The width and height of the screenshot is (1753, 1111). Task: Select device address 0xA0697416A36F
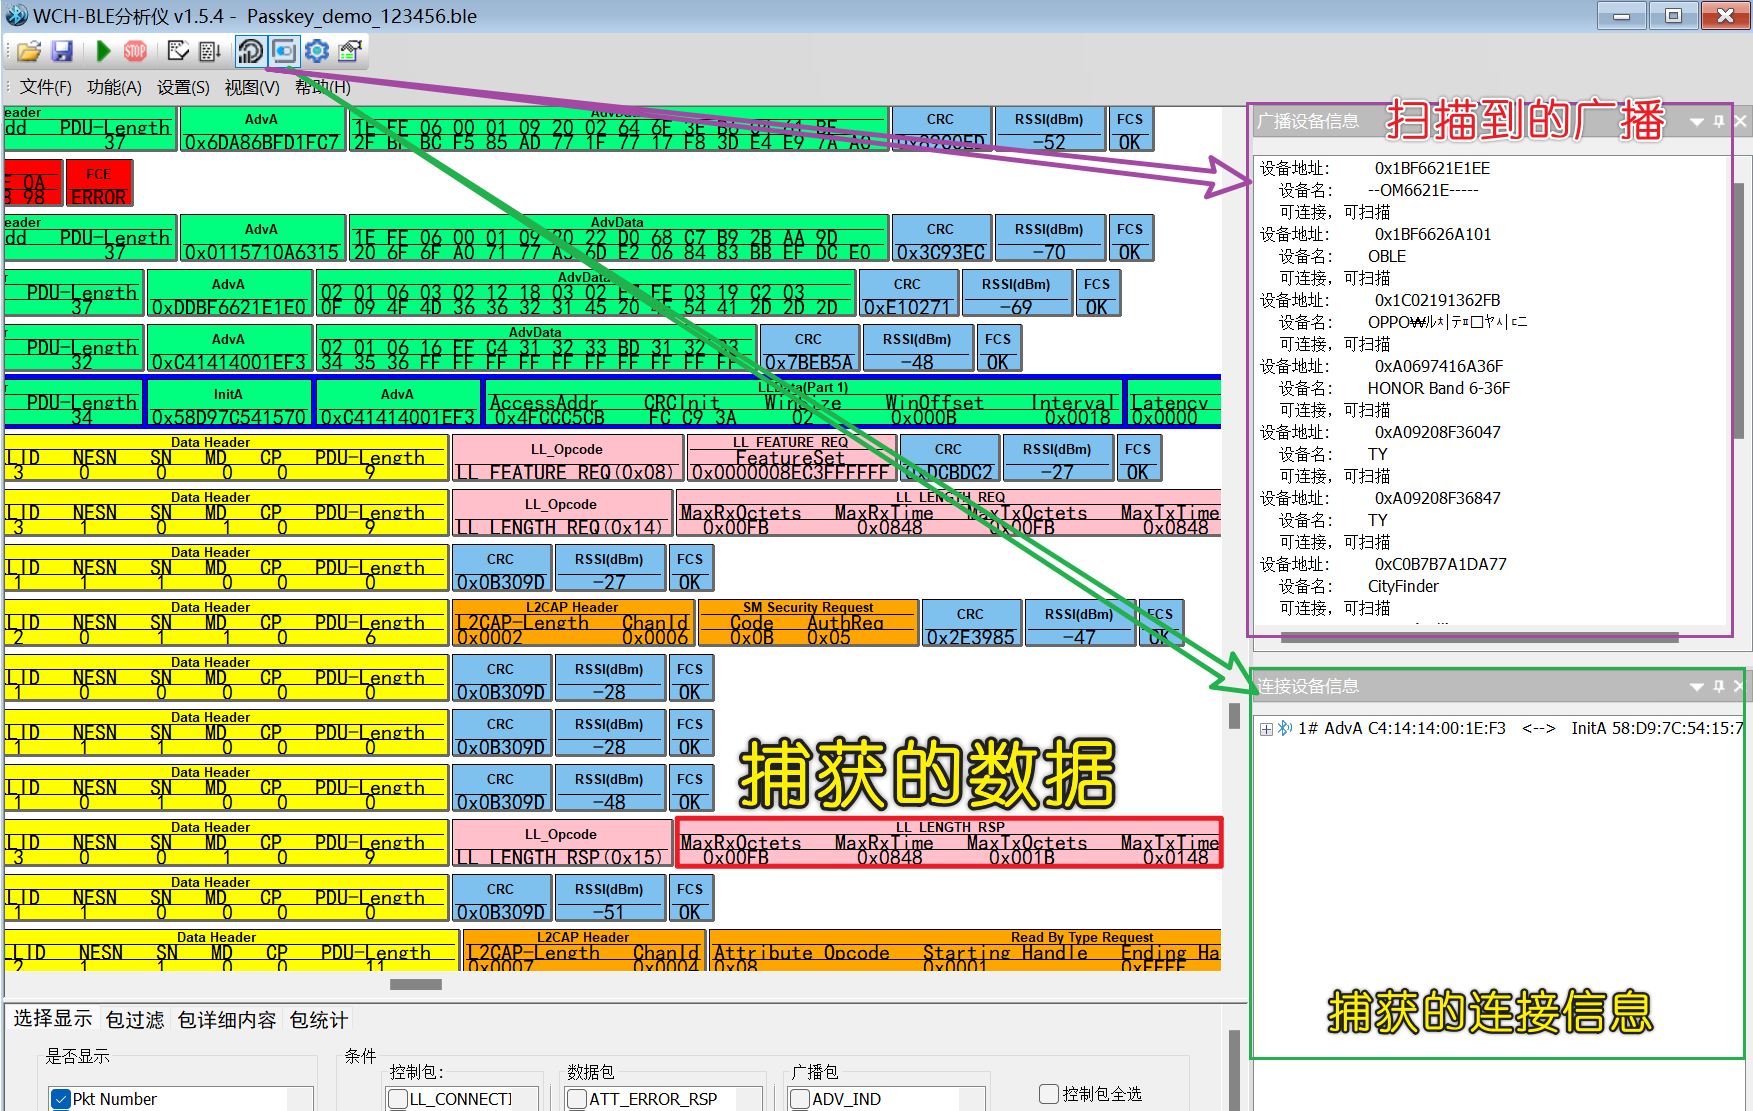(x=1439, y=366)
